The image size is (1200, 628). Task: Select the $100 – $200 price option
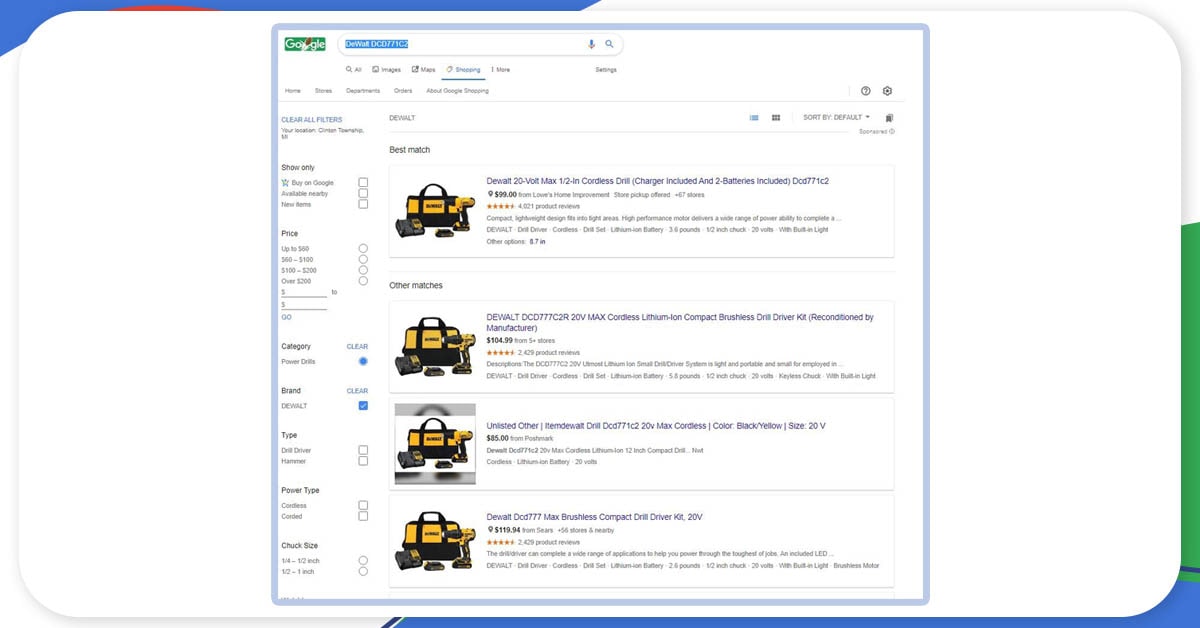(363, 270)
